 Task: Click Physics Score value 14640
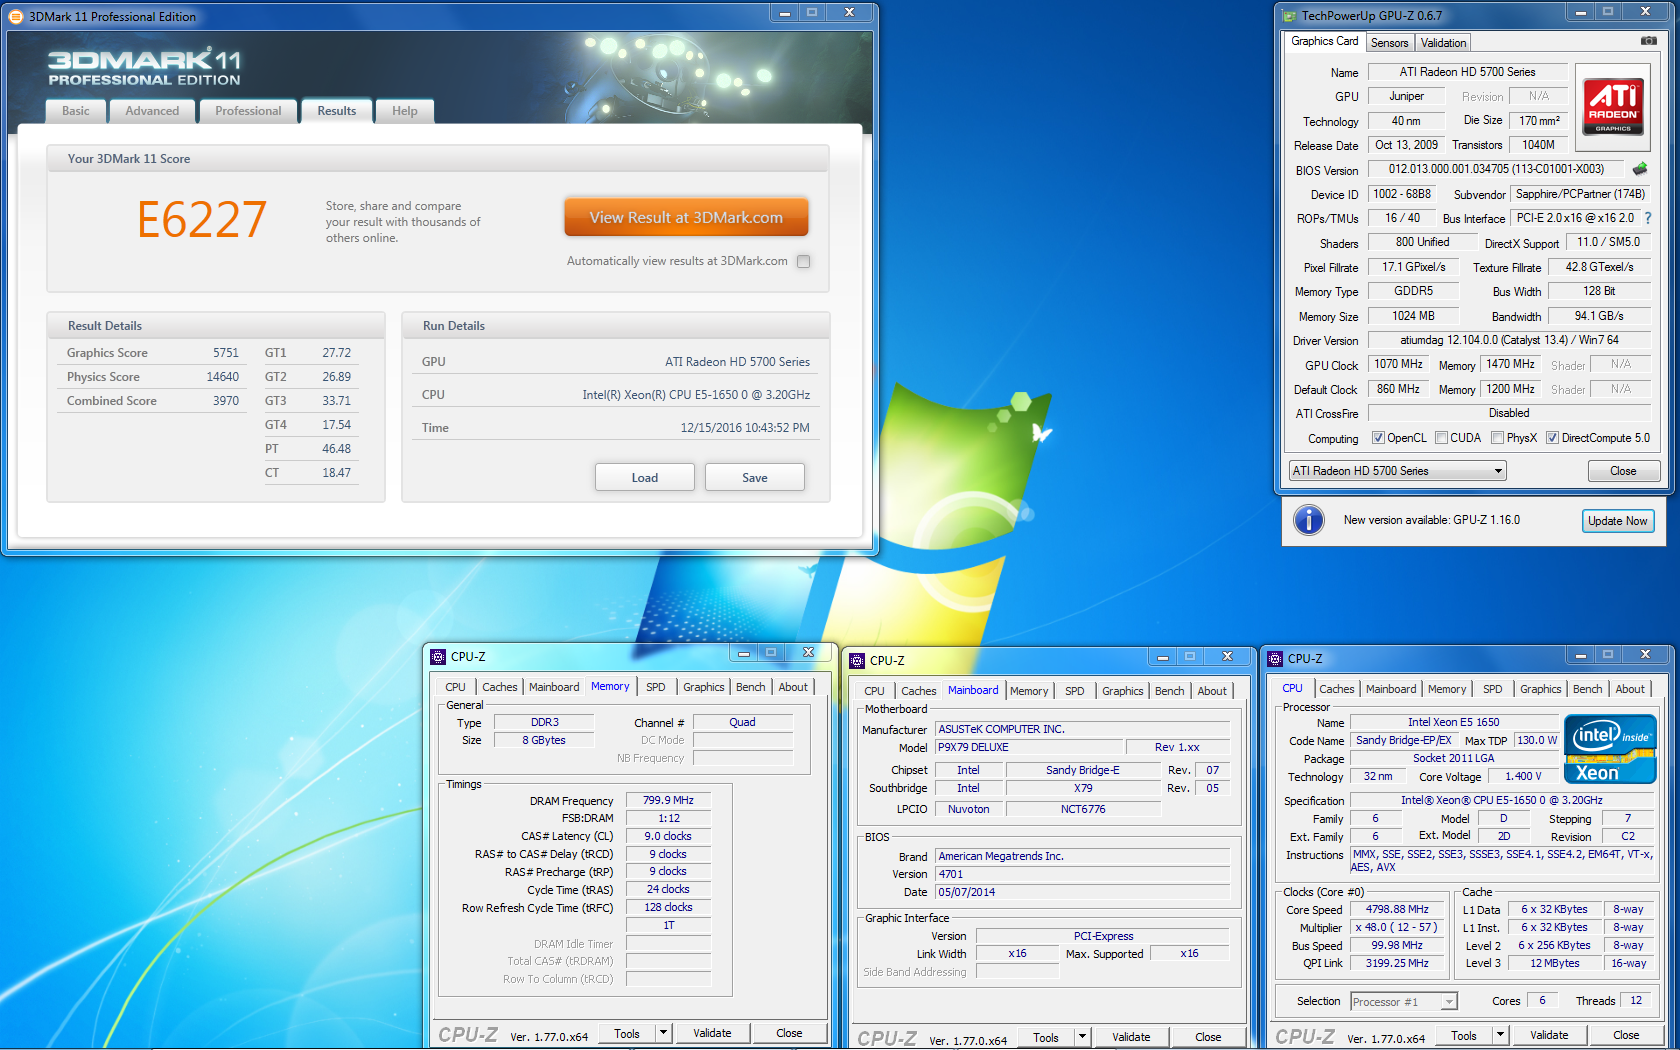coord(223,377)
